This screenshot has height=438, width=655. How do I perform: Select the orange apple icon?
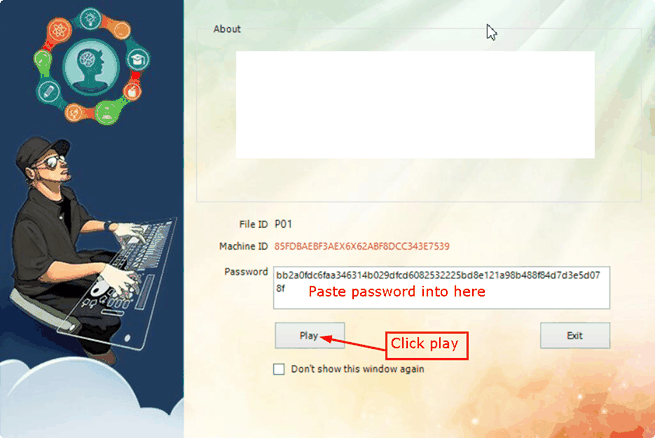tap(132, 91)
